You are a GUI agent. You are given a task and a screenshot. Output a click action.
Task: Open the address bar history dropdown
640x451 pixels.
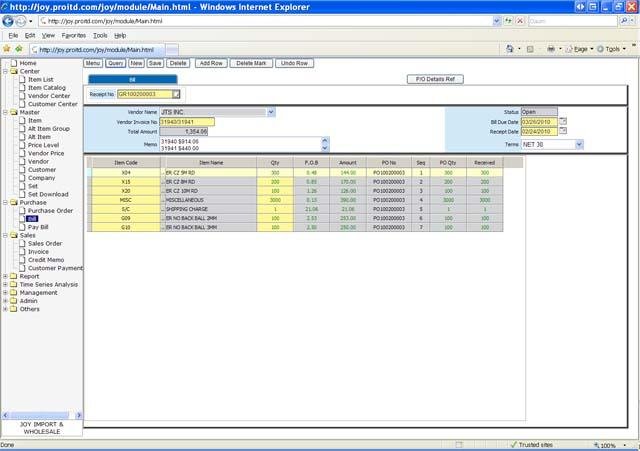point(496,21)
